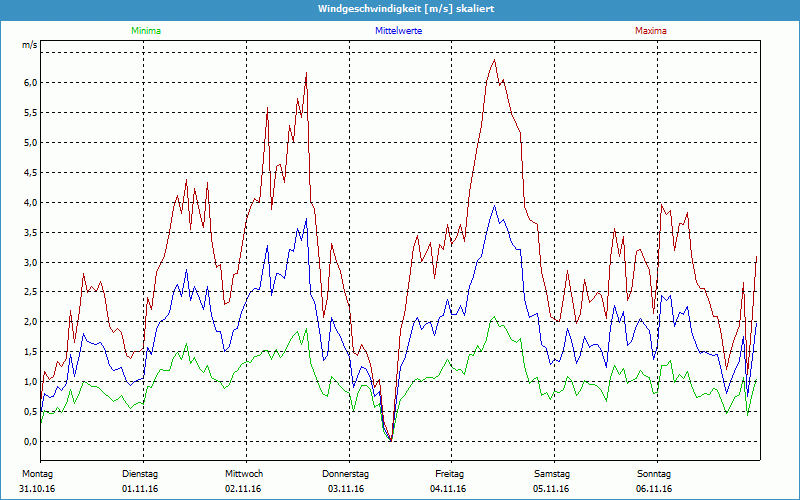800x500 pixels.
Task: Click the 3,5 y-axis value
Action: (31, 233)
